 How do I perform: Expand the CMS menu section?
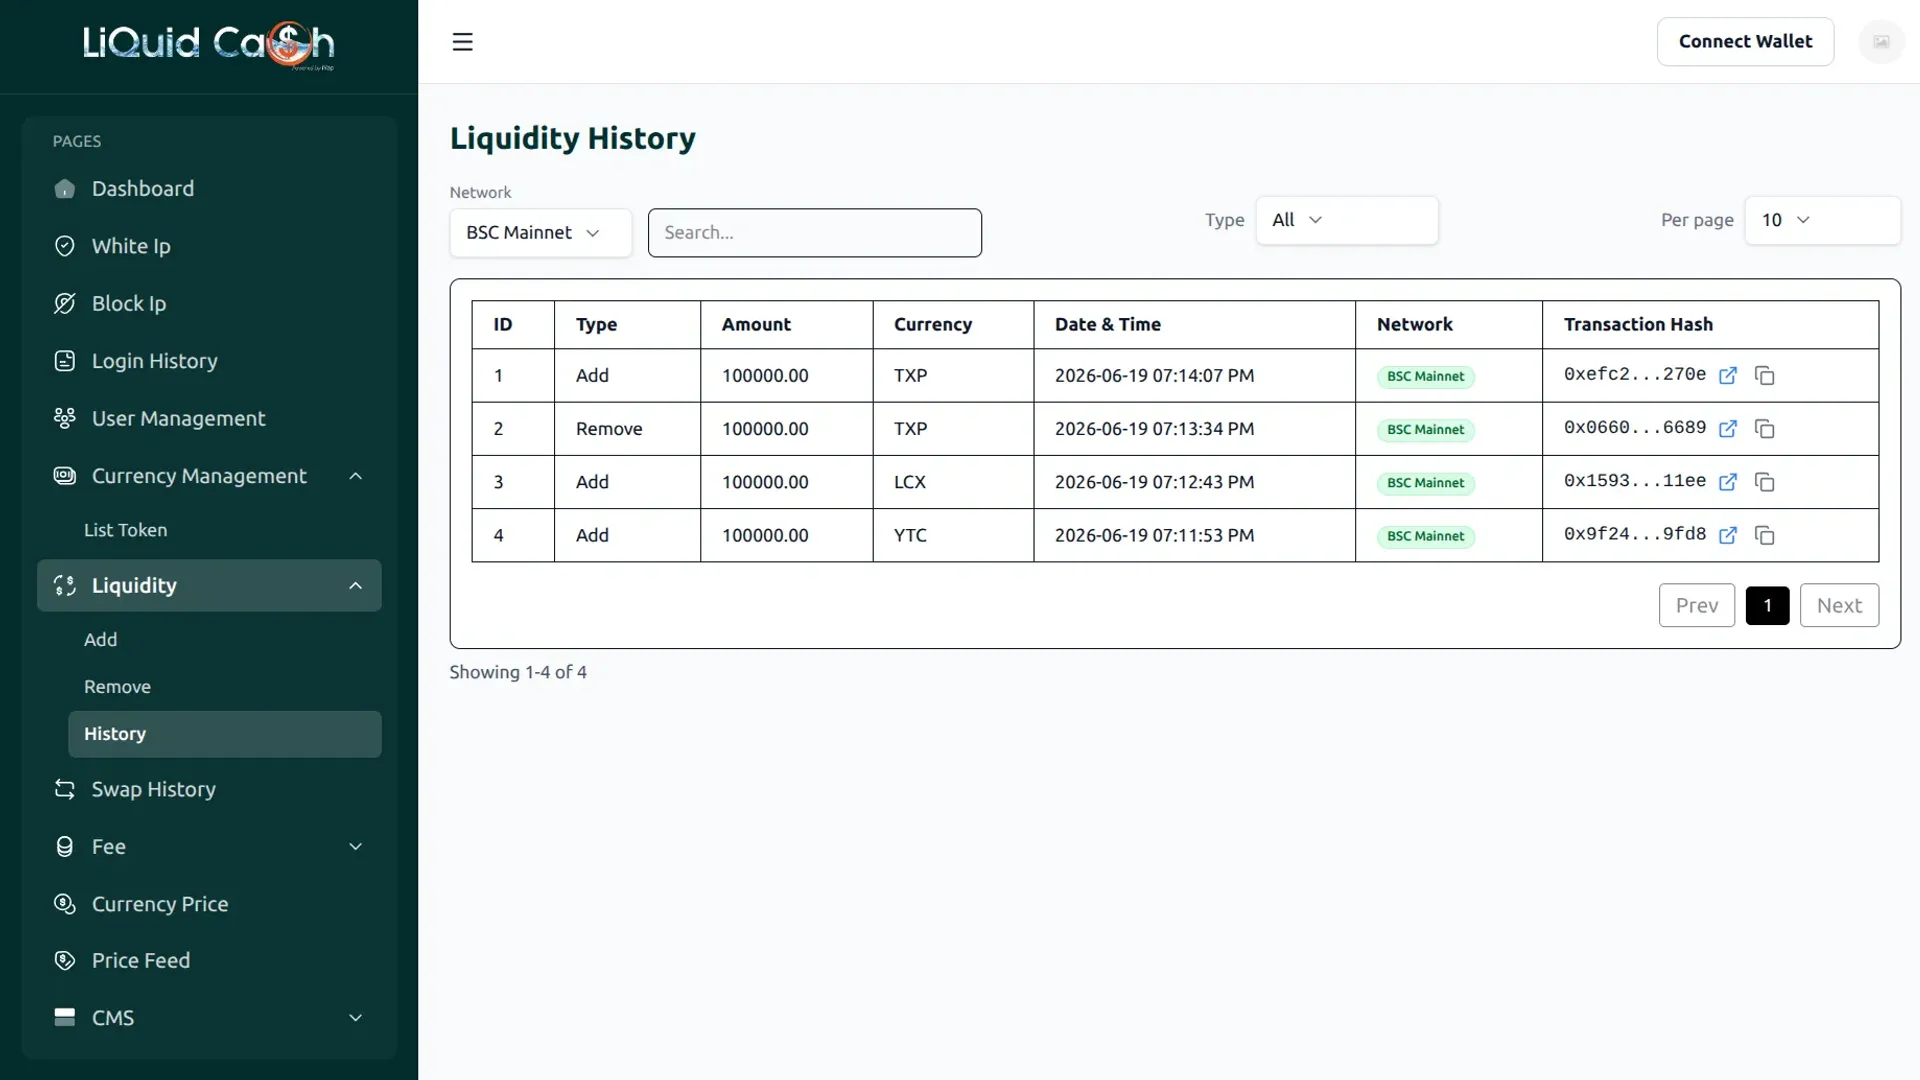[x=209, y=1018]
